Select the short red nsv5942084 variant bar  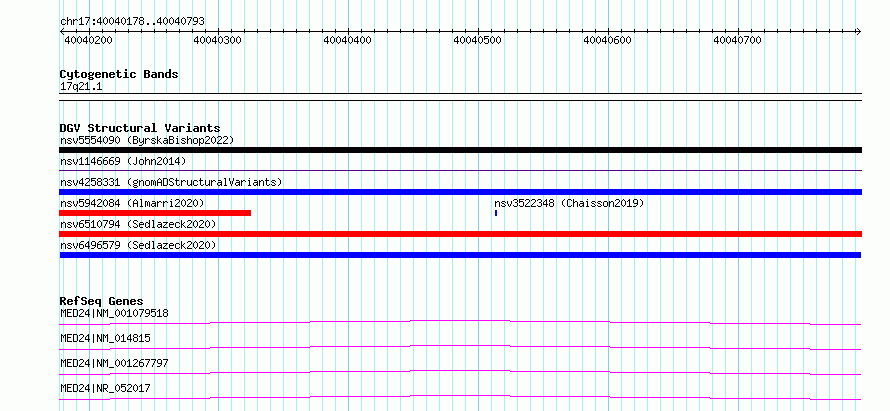tap(155, 213)
